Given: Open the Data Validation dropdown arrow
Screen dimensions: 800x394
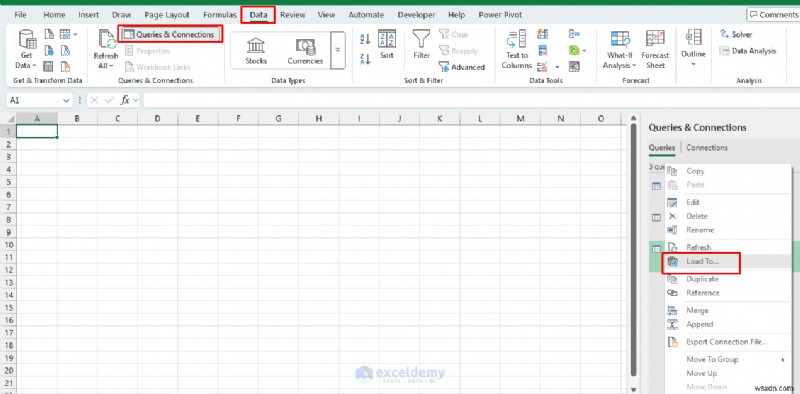Looking at the screenshot, I should [x=558, y=67].
